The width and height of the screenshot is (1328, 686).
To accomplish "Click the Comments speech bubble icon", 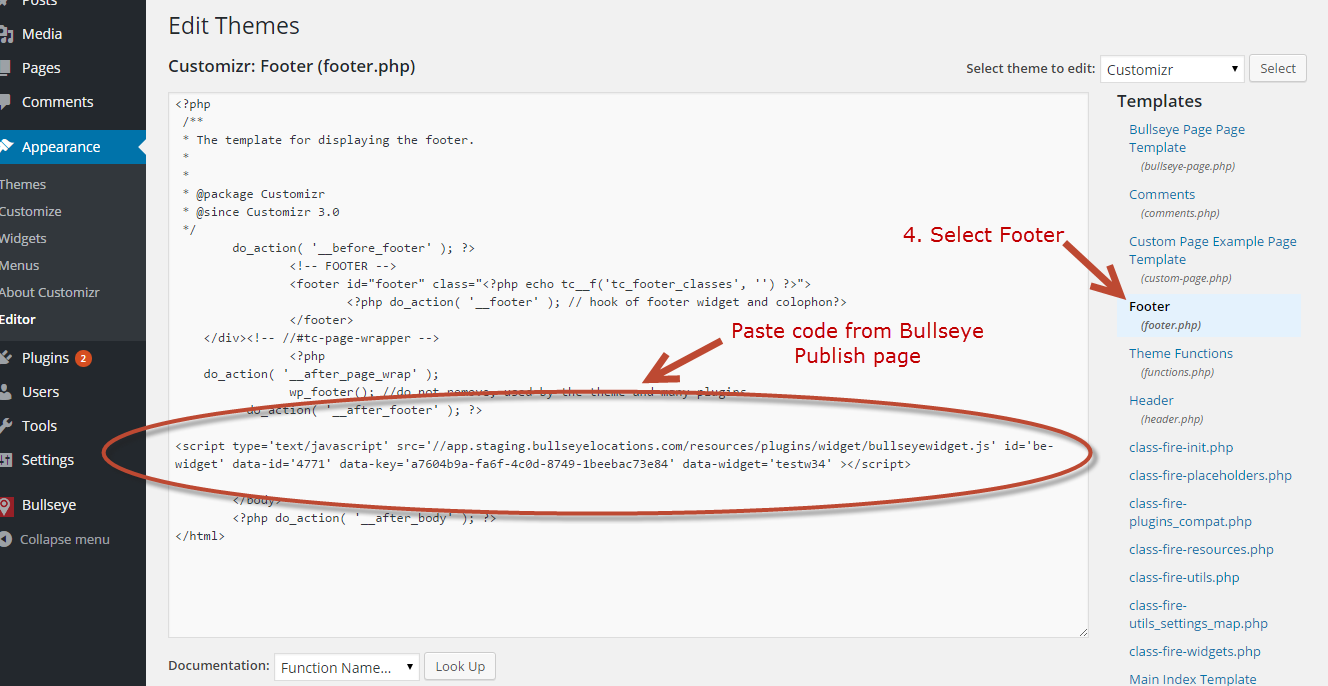I will click(6, 102).
